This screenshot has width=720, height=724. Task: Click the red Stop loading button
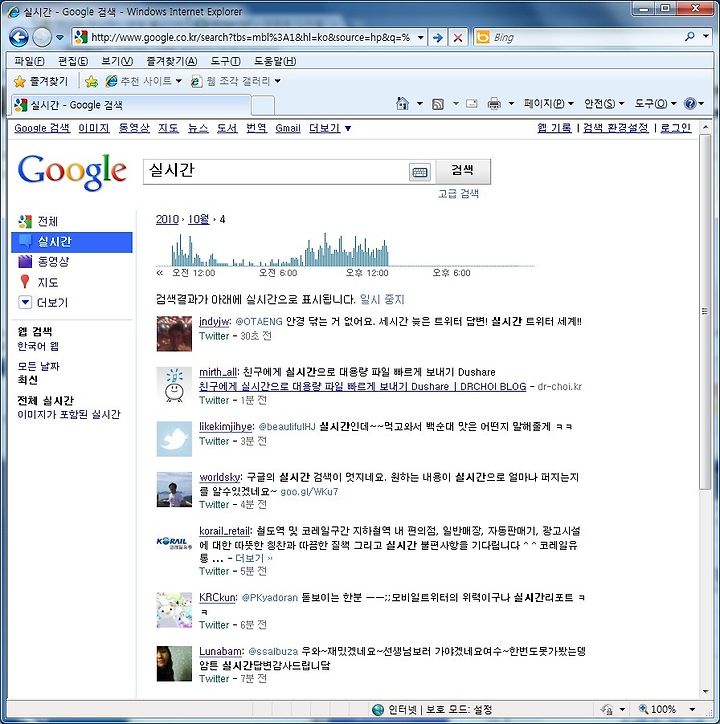[x=458, y=37]
